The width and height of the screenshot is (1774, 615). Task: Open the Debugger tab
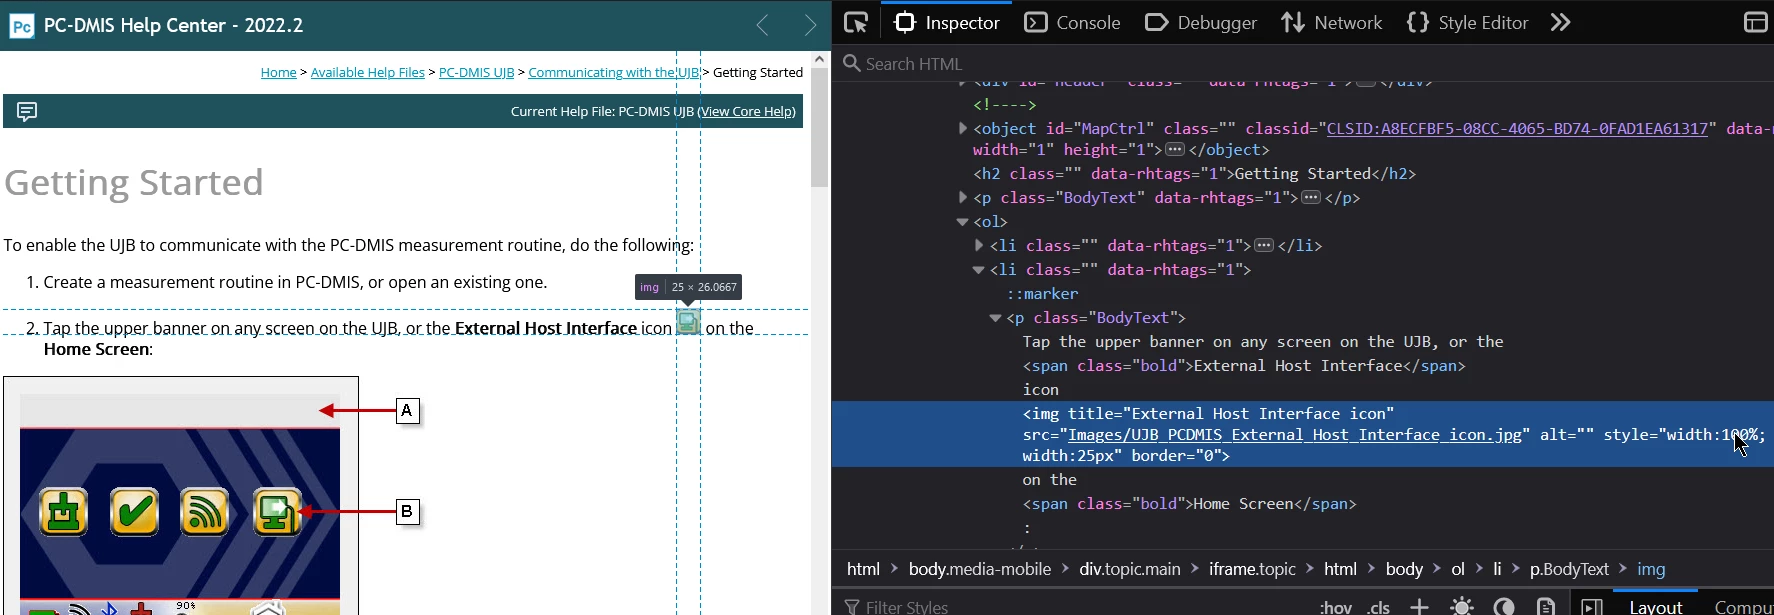(1201, 22)
